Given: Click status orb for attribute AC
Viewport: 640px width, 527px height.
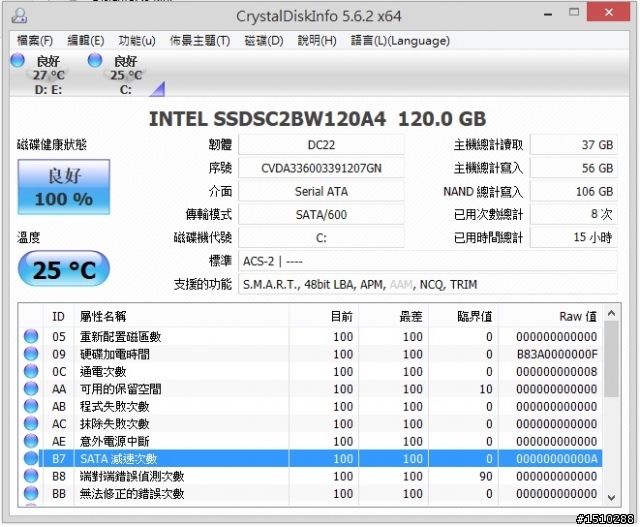Looking at the screenshot, I should coord(31,424).
